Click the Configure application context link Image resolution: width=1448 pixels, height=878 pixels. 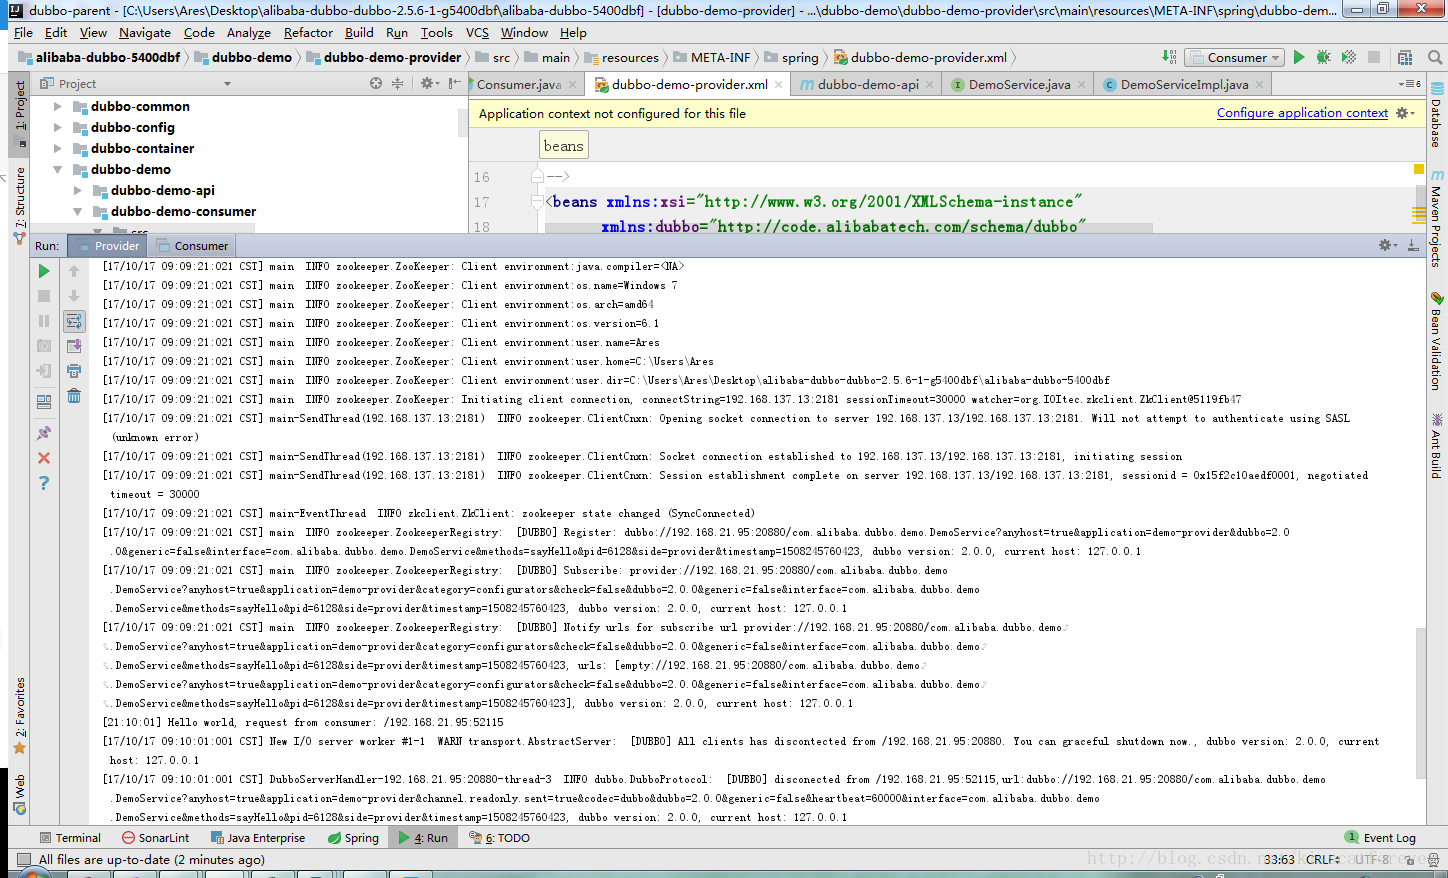(1302, 113)
